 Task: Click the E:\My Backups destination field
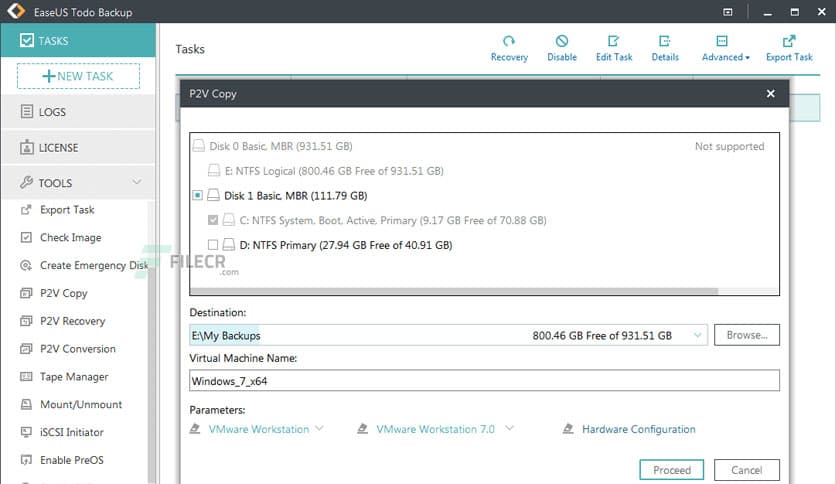[x=448, y=335]
